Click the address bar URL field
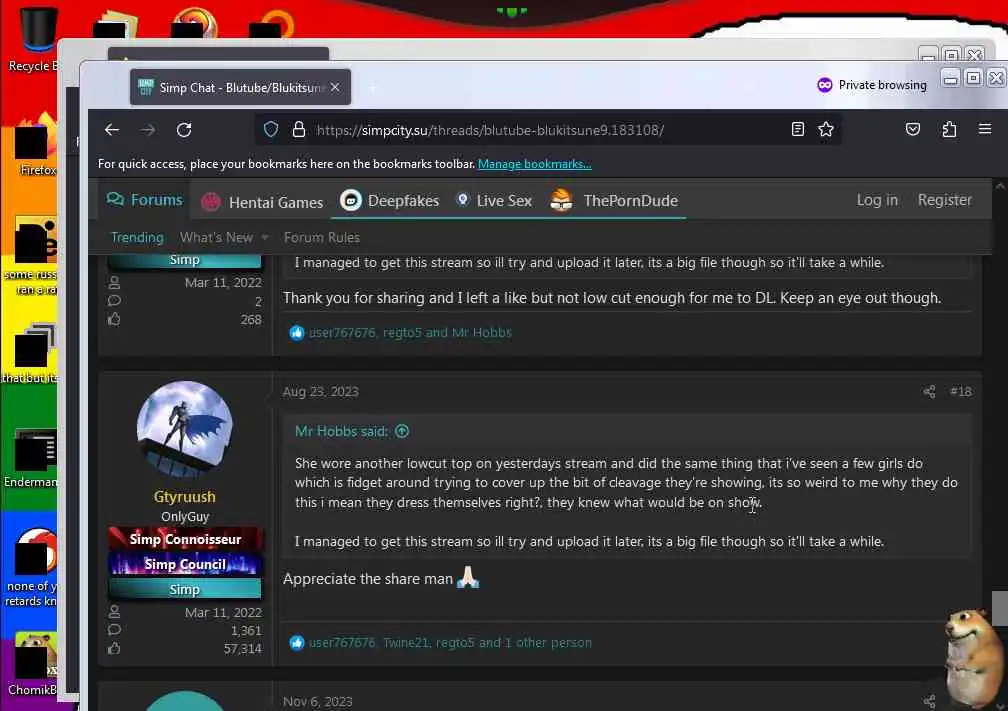This screenshot has width=1008, height=711. click(x=546, y=130)
